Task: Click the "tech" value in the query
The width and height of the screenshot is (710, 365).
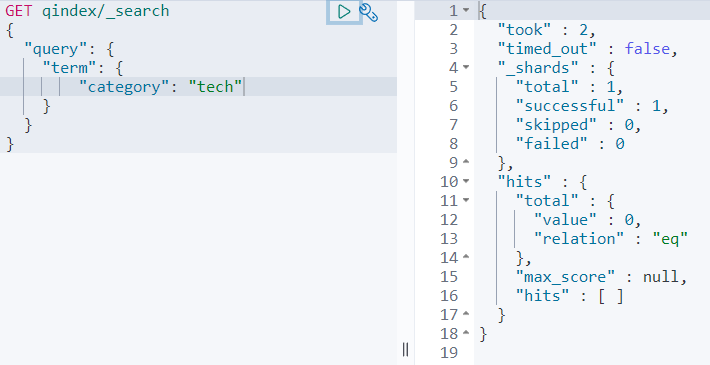Action: (215, 87)
